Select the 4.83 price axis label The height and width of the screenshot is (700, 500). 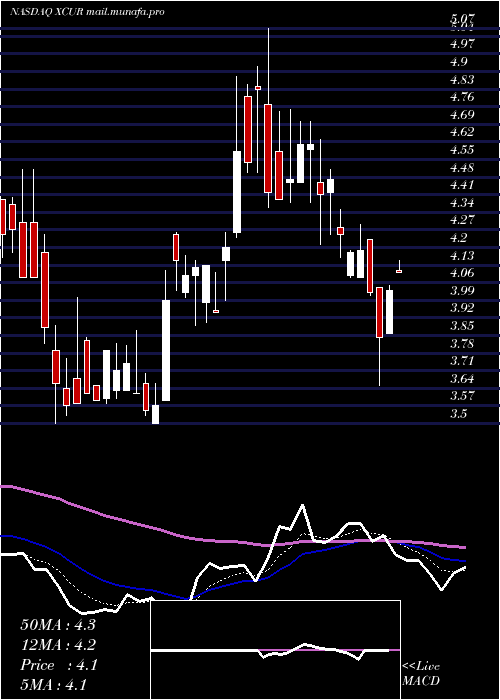464,79
